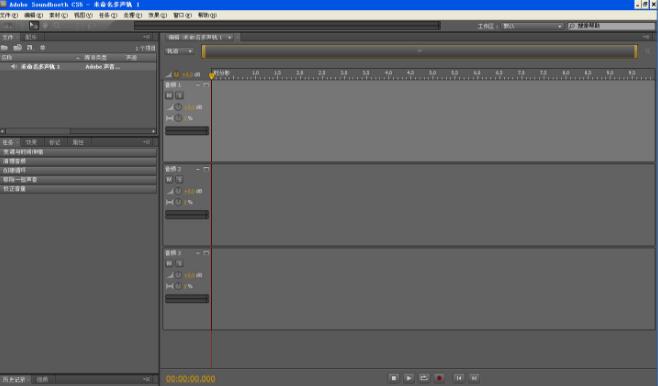
Task: Go to previous marker transport button
Action: pyautogui.click(x=459, y=378)
